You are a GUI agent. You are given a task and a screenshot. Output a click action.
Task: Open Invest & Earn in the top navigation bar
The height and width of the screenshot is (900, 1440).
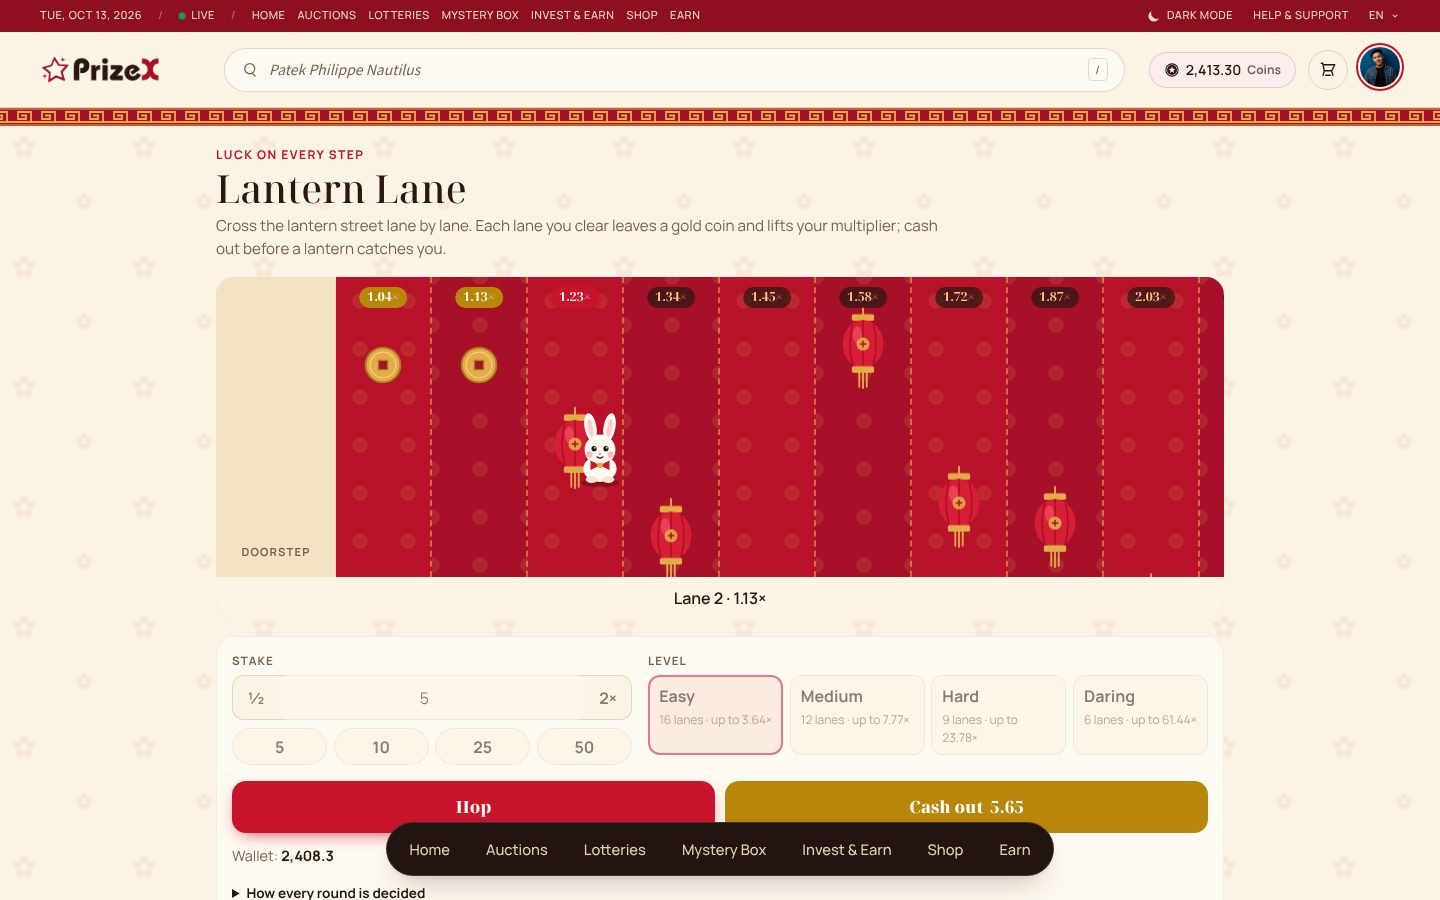point(572,16)
